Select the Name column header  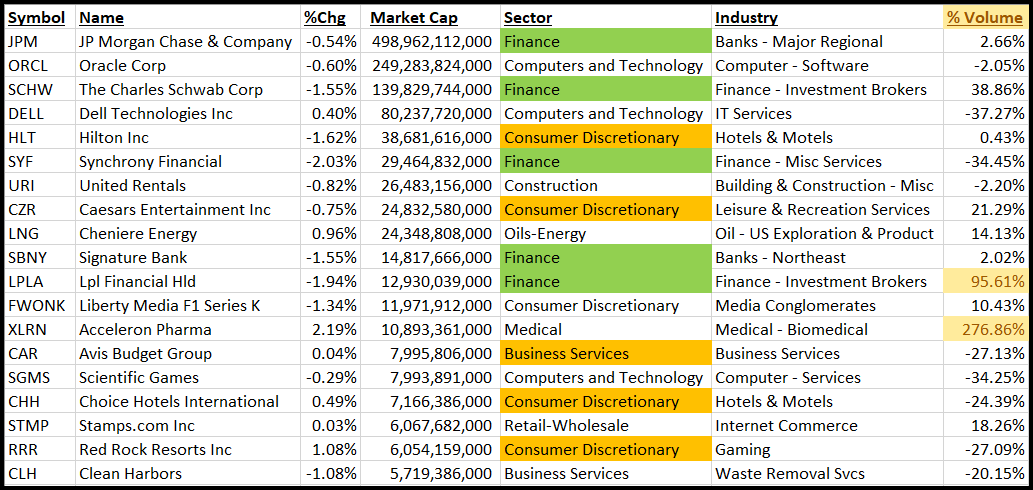click(x=101, y=18)
